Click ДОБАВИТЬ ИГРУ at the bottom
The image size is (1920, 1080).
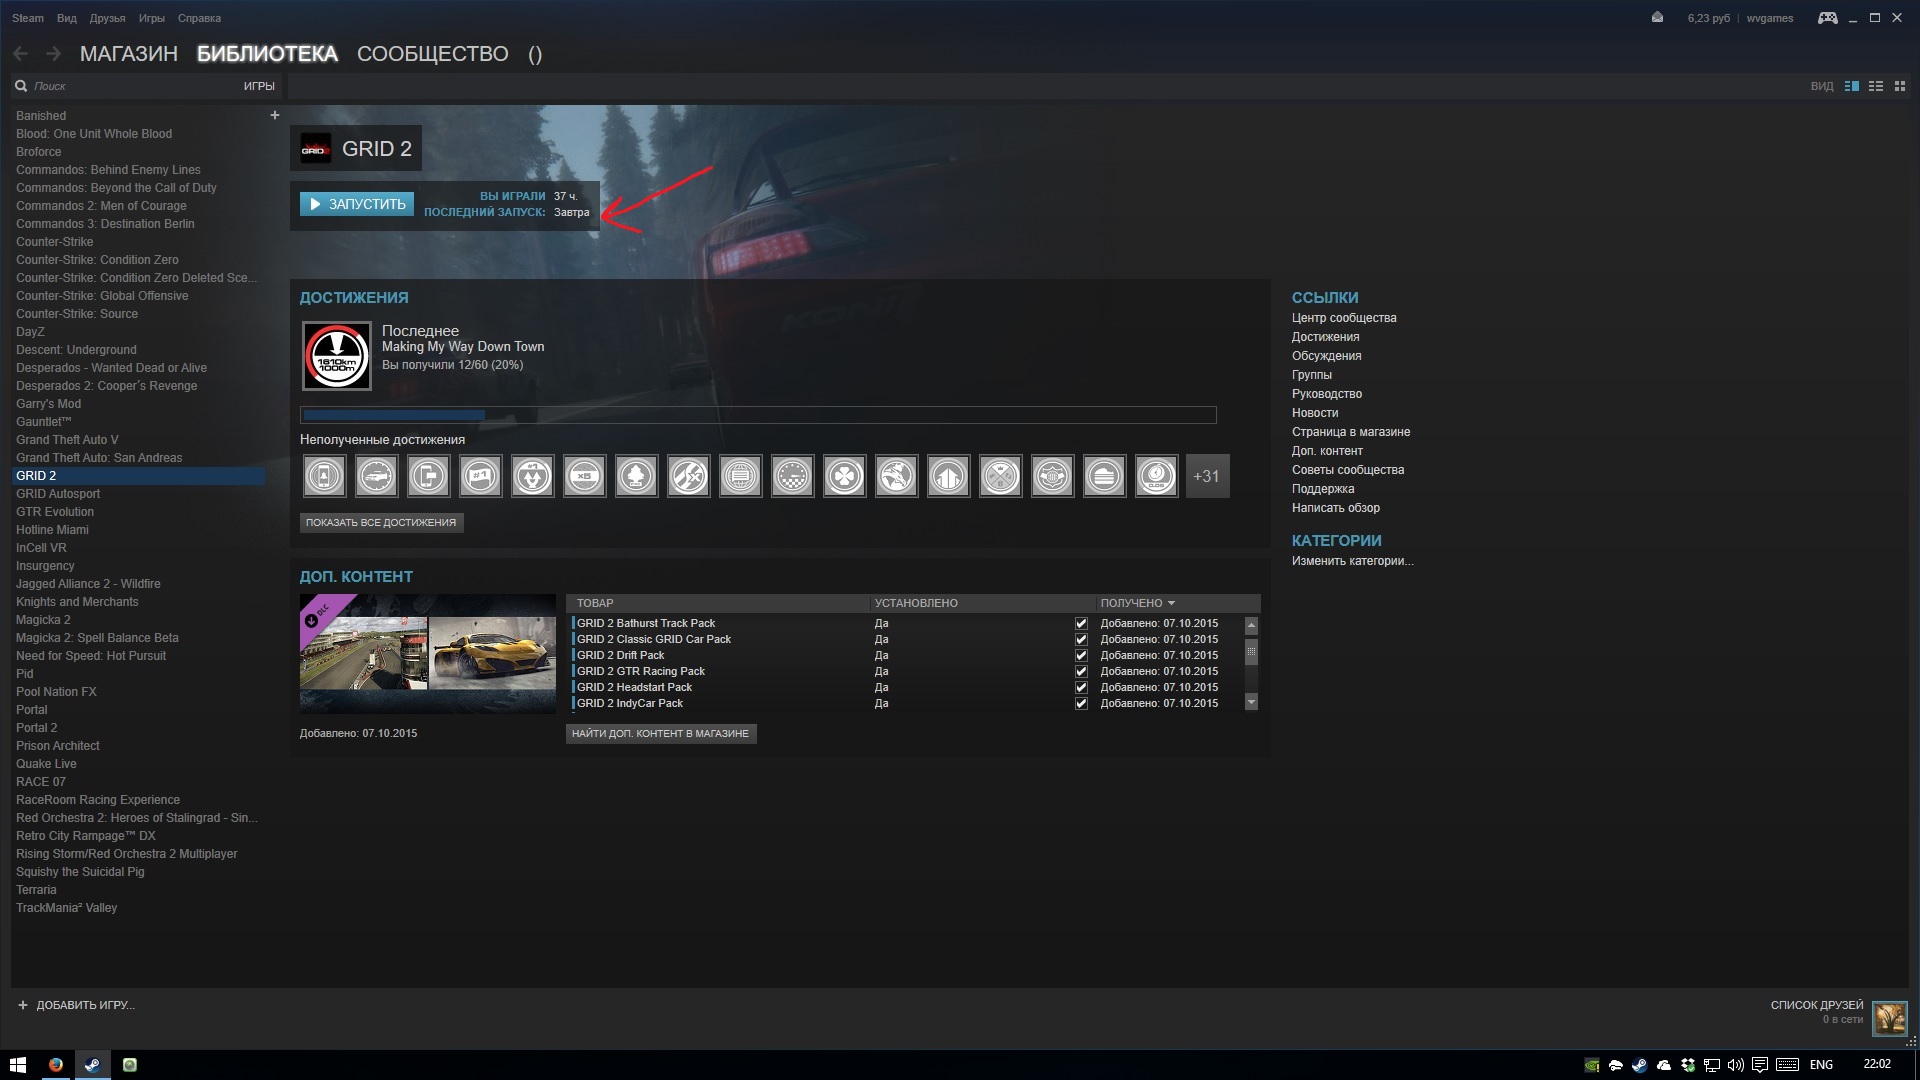[x=76, y=1005]
